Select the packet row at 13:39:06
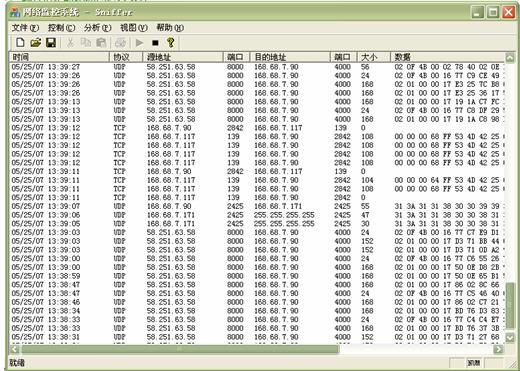The height and width of the screenshot is (371, 520). tap(257, 215)
